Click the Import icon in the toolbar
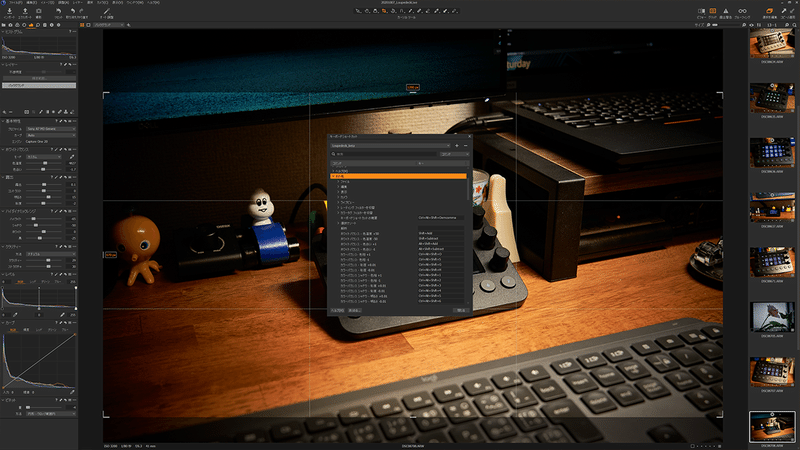Screen dimensions: 800x450 [9, 11]
